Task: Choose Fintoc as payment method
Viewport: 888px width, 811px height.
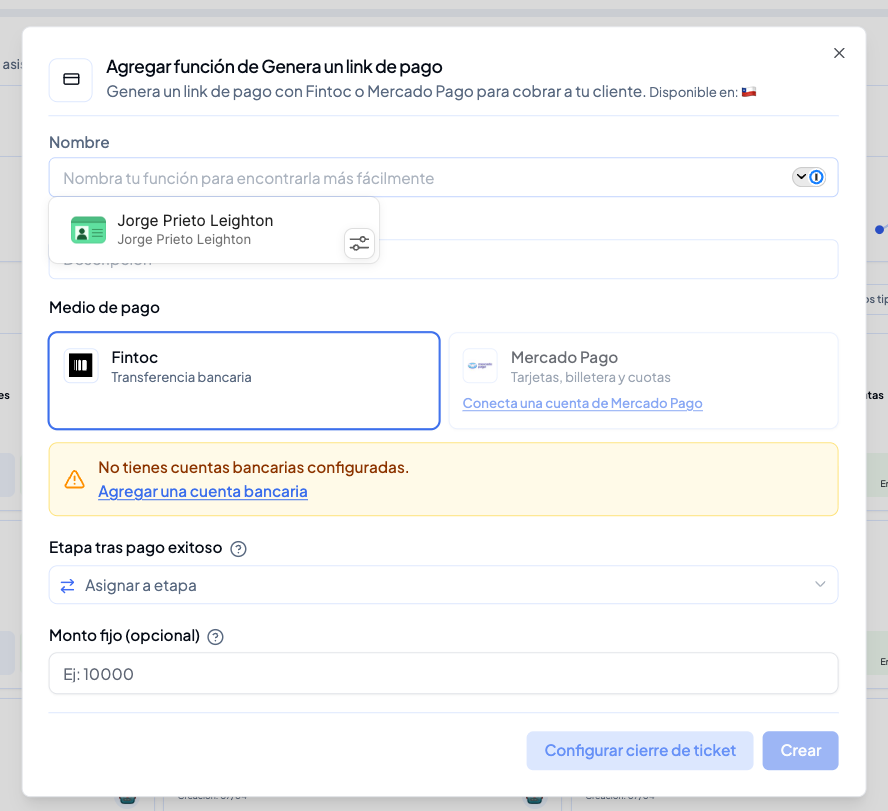Action: click(x=244, y=381)
